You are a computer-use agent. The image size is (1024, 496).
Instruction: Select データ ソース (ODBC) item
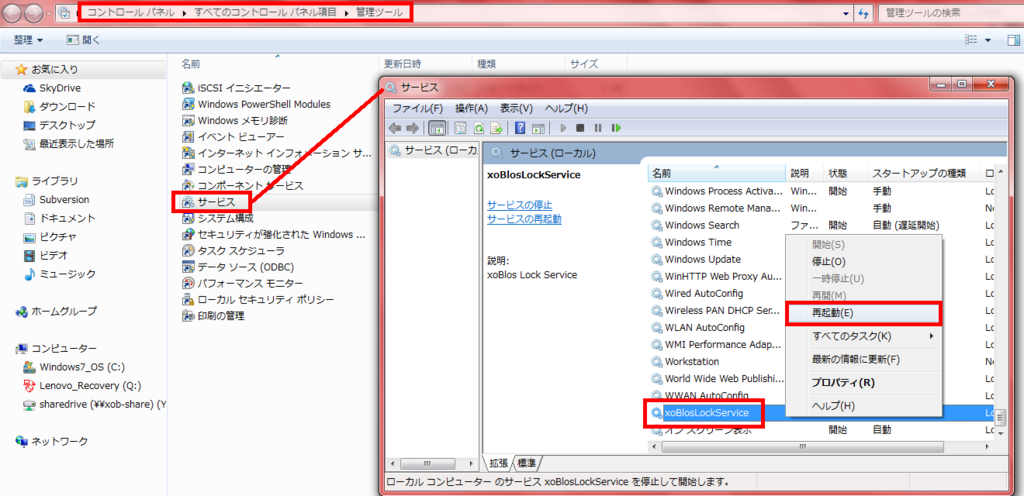[238, 267]
